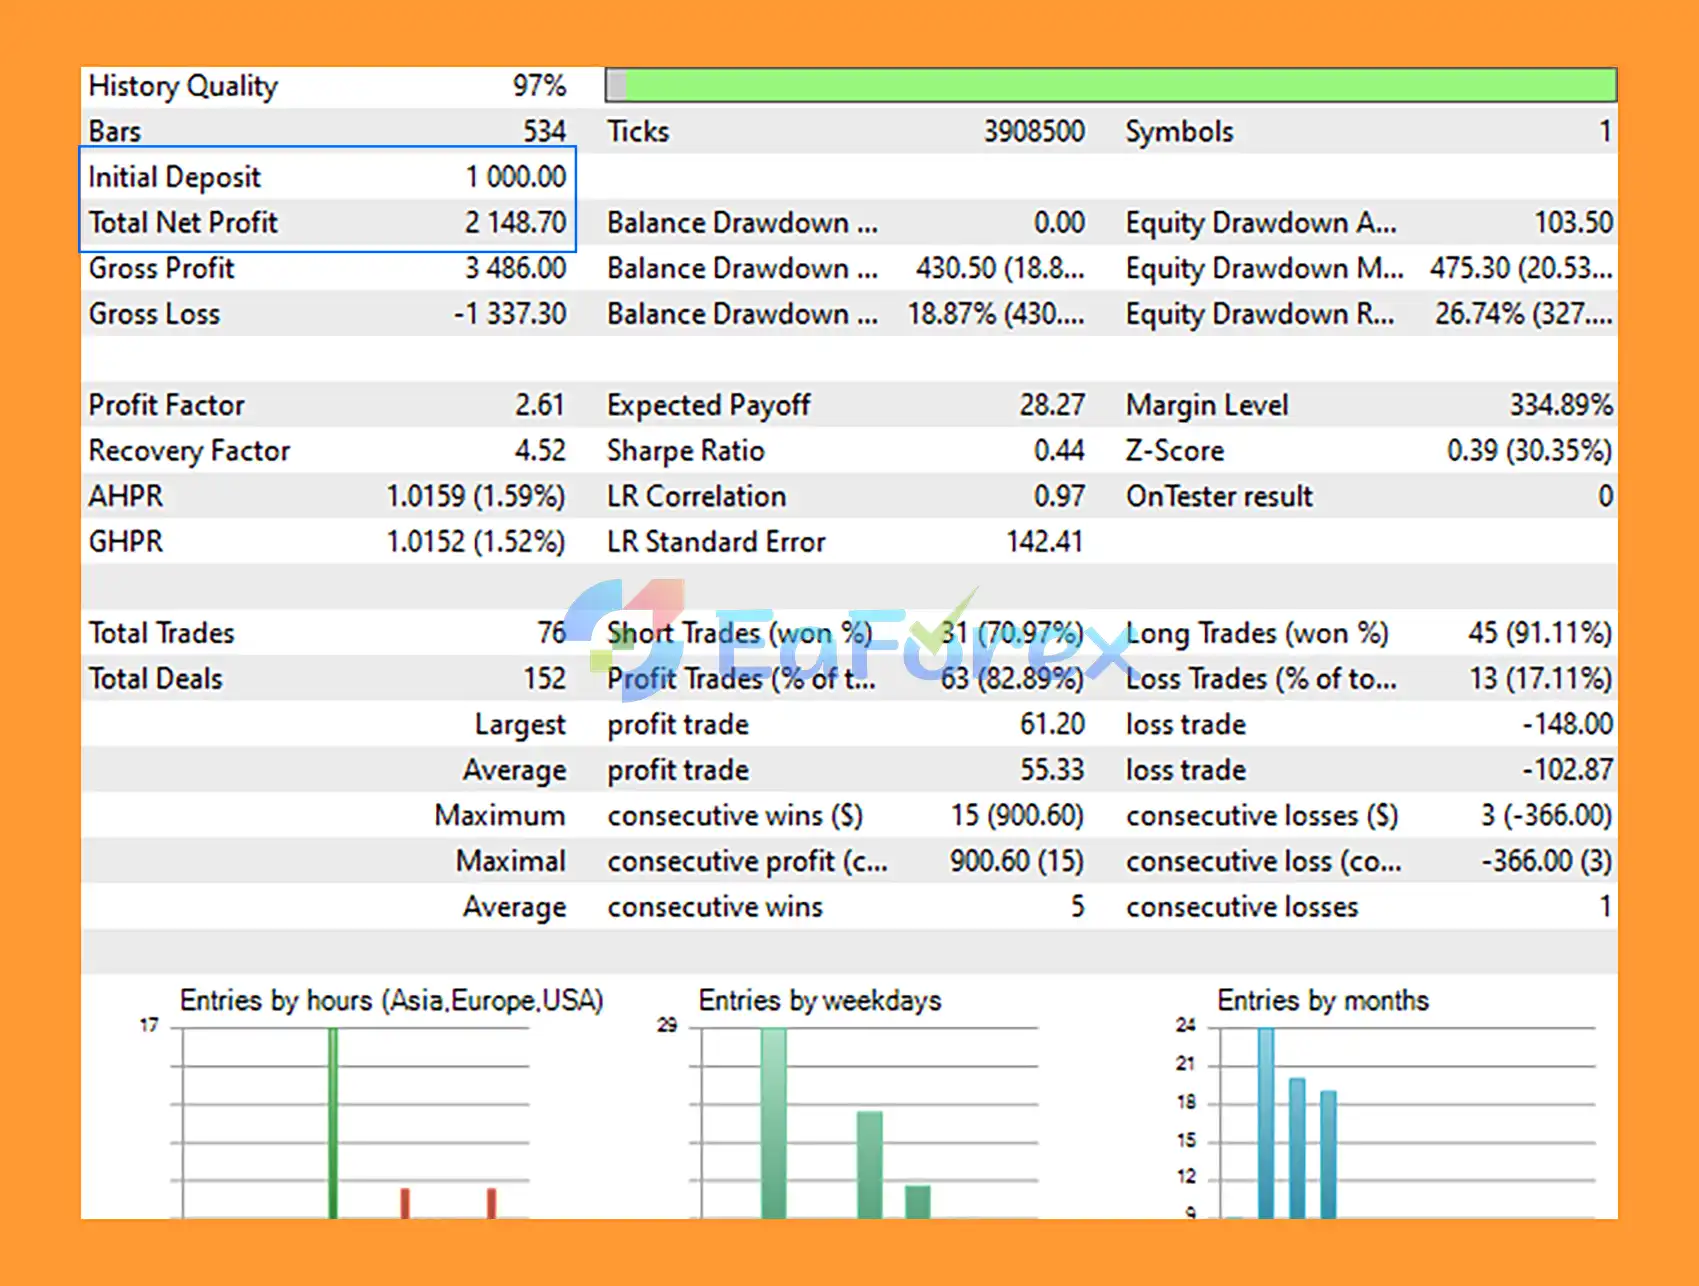1699x1286 pixels.
Task: Select Equity Drawdown value 475.30
Action: tap(1521, 268)
